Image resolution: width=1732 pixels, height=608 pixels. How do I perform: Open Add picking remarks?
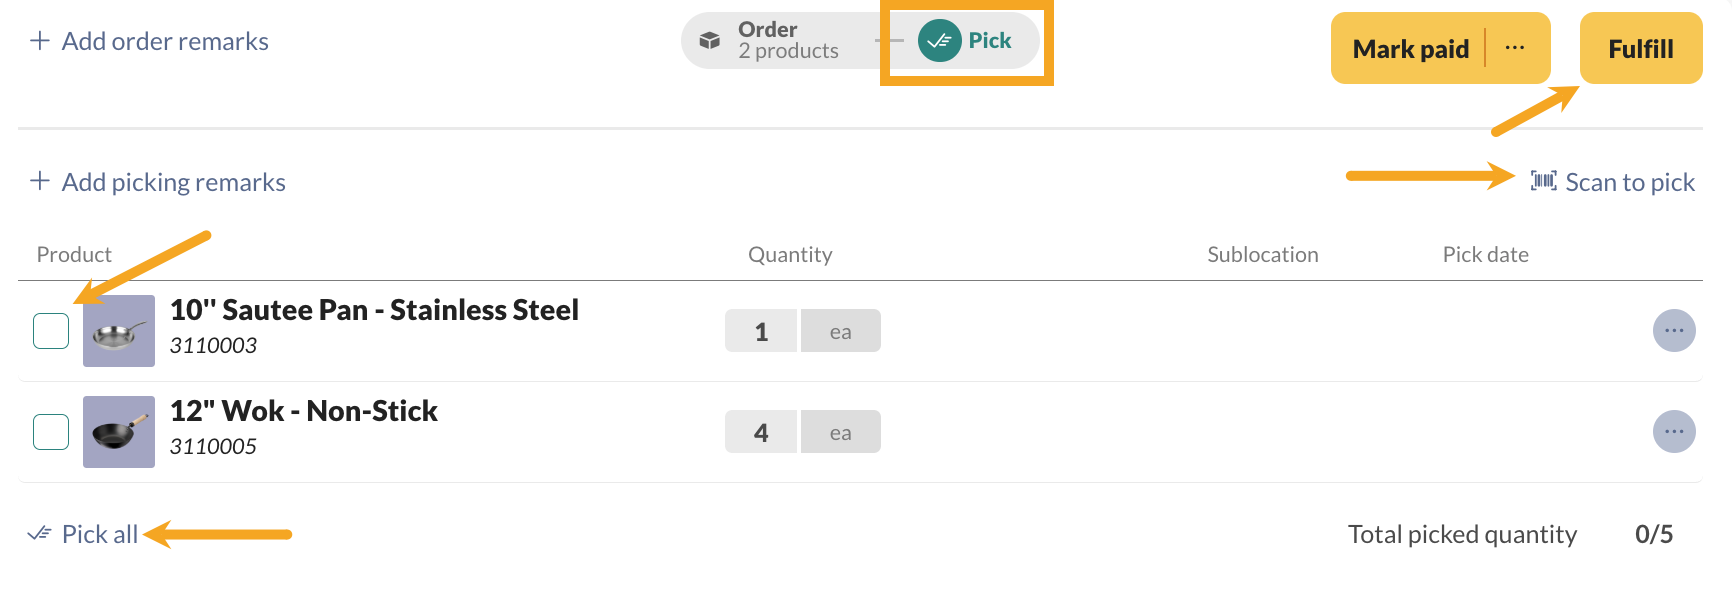click(173, 181)
